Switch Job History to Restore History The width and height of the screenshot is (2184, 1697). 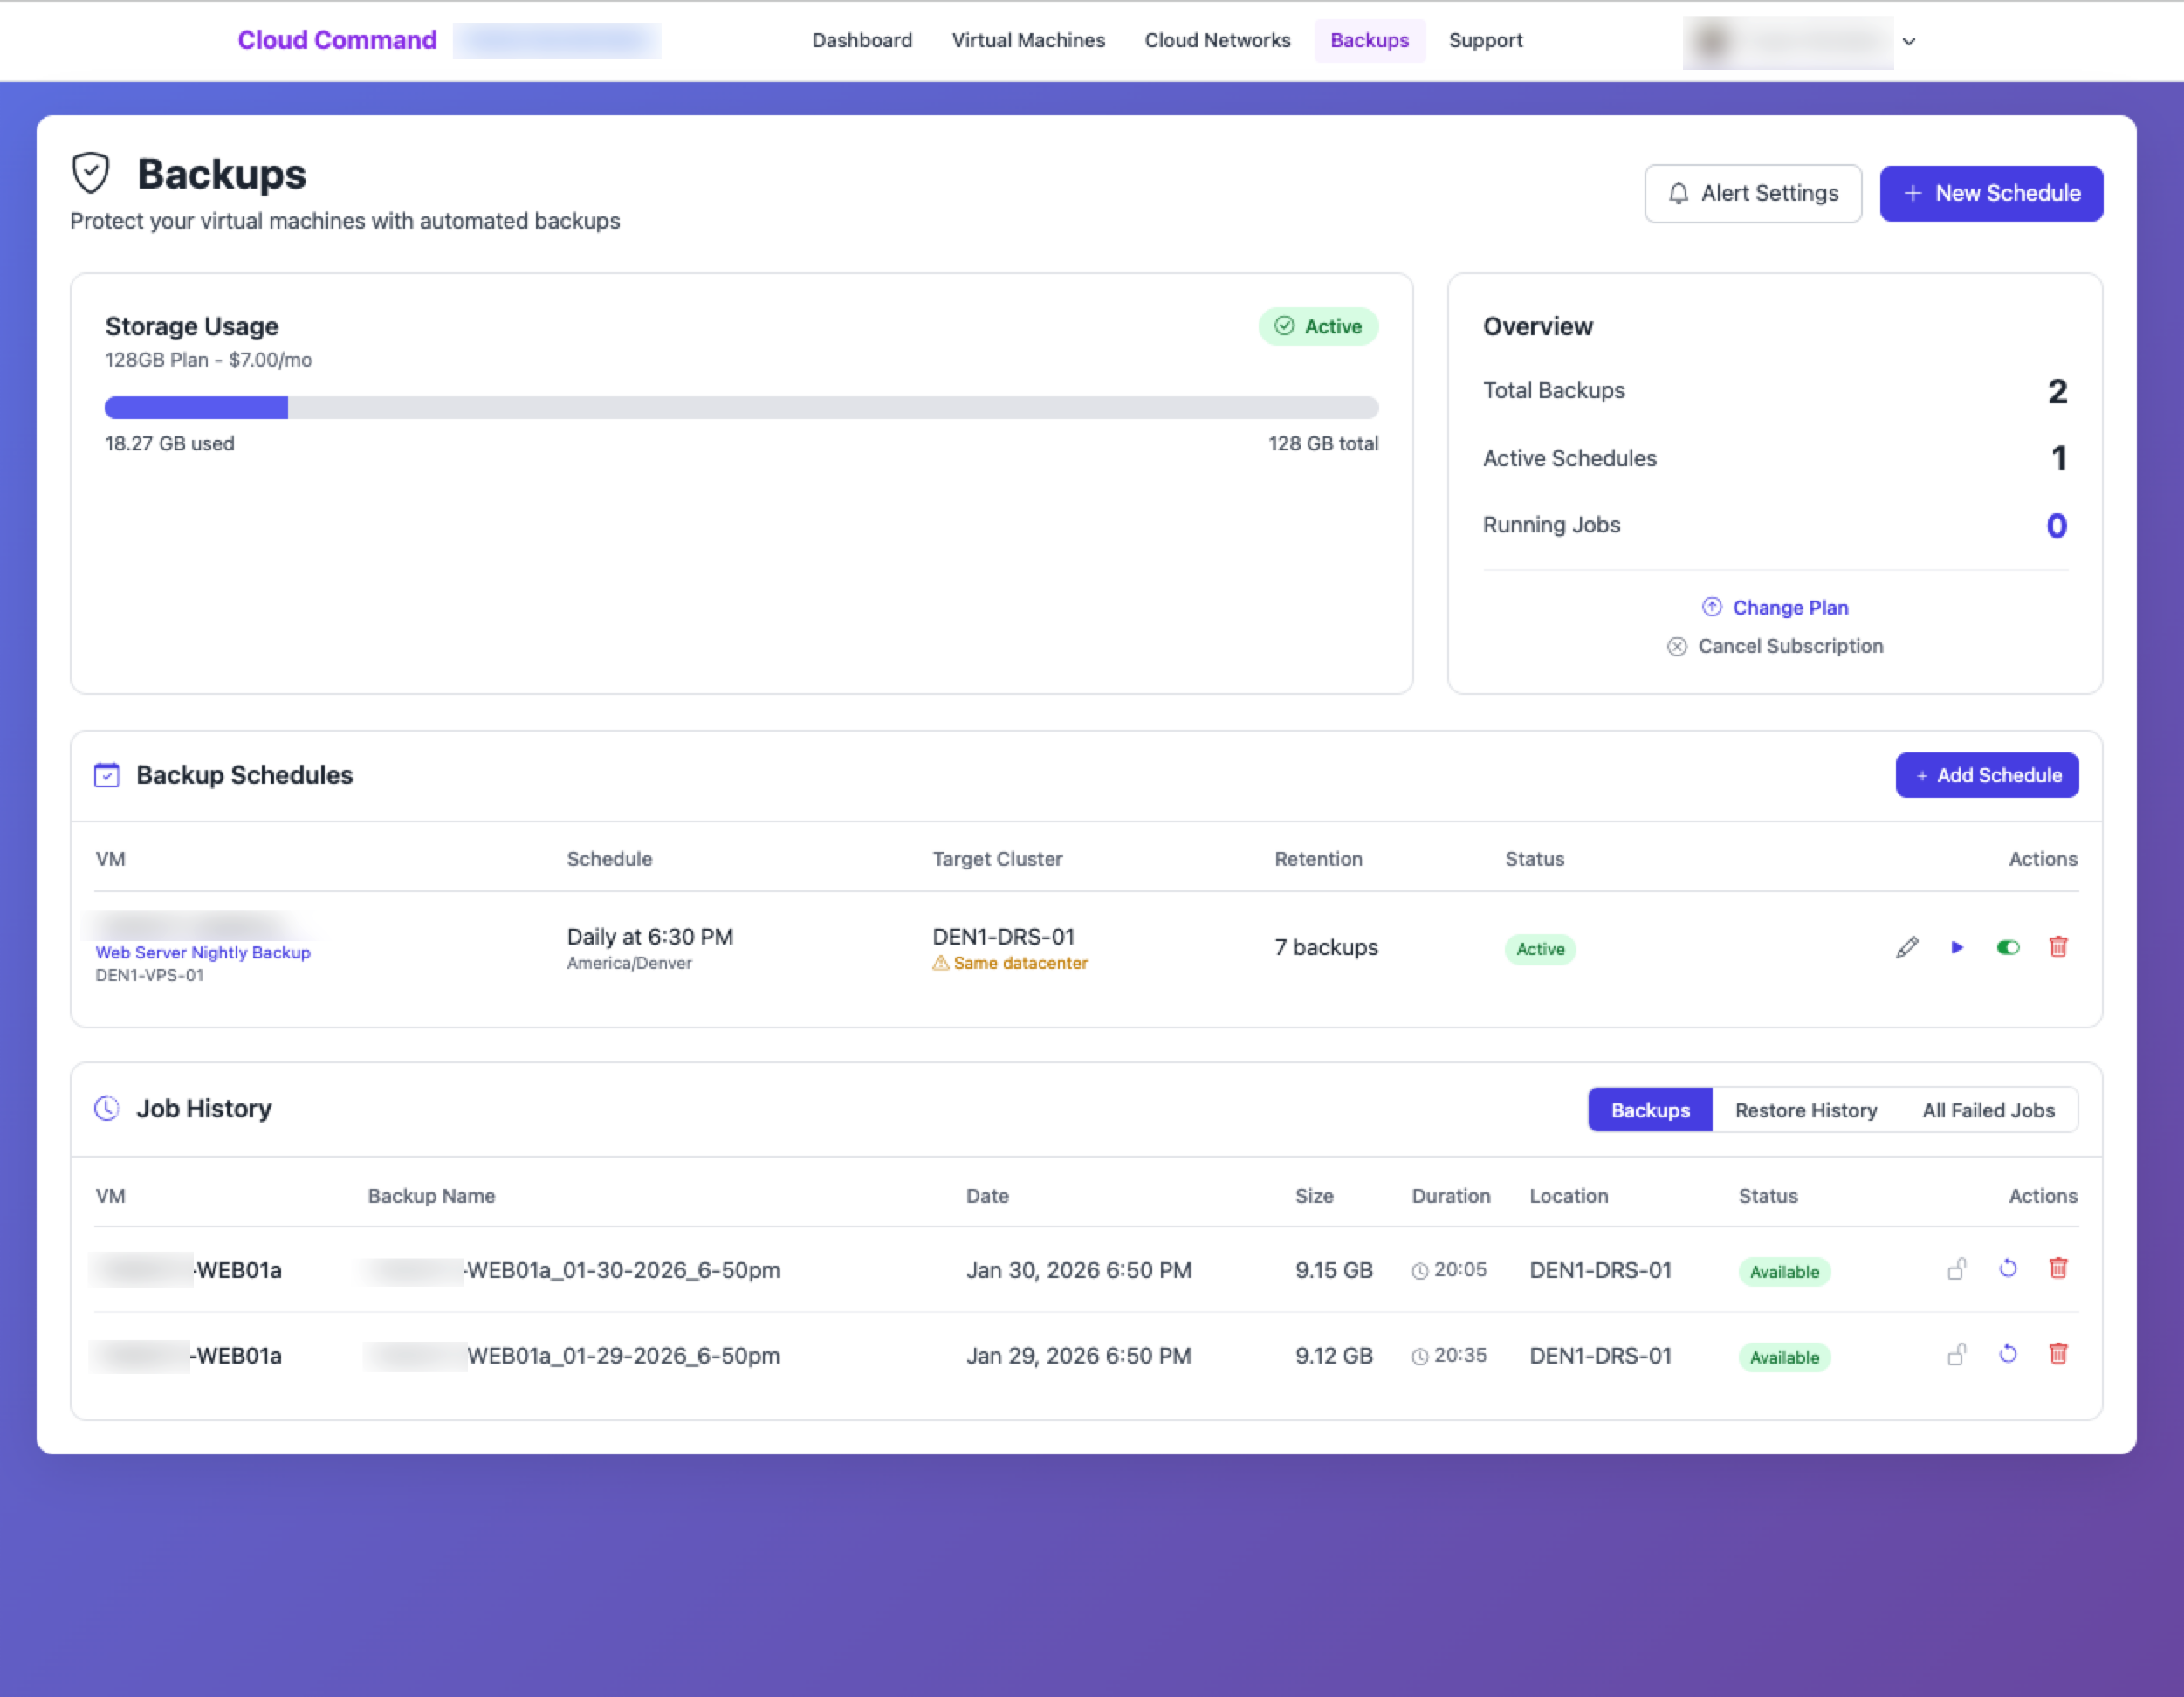coord(1806,1110)
